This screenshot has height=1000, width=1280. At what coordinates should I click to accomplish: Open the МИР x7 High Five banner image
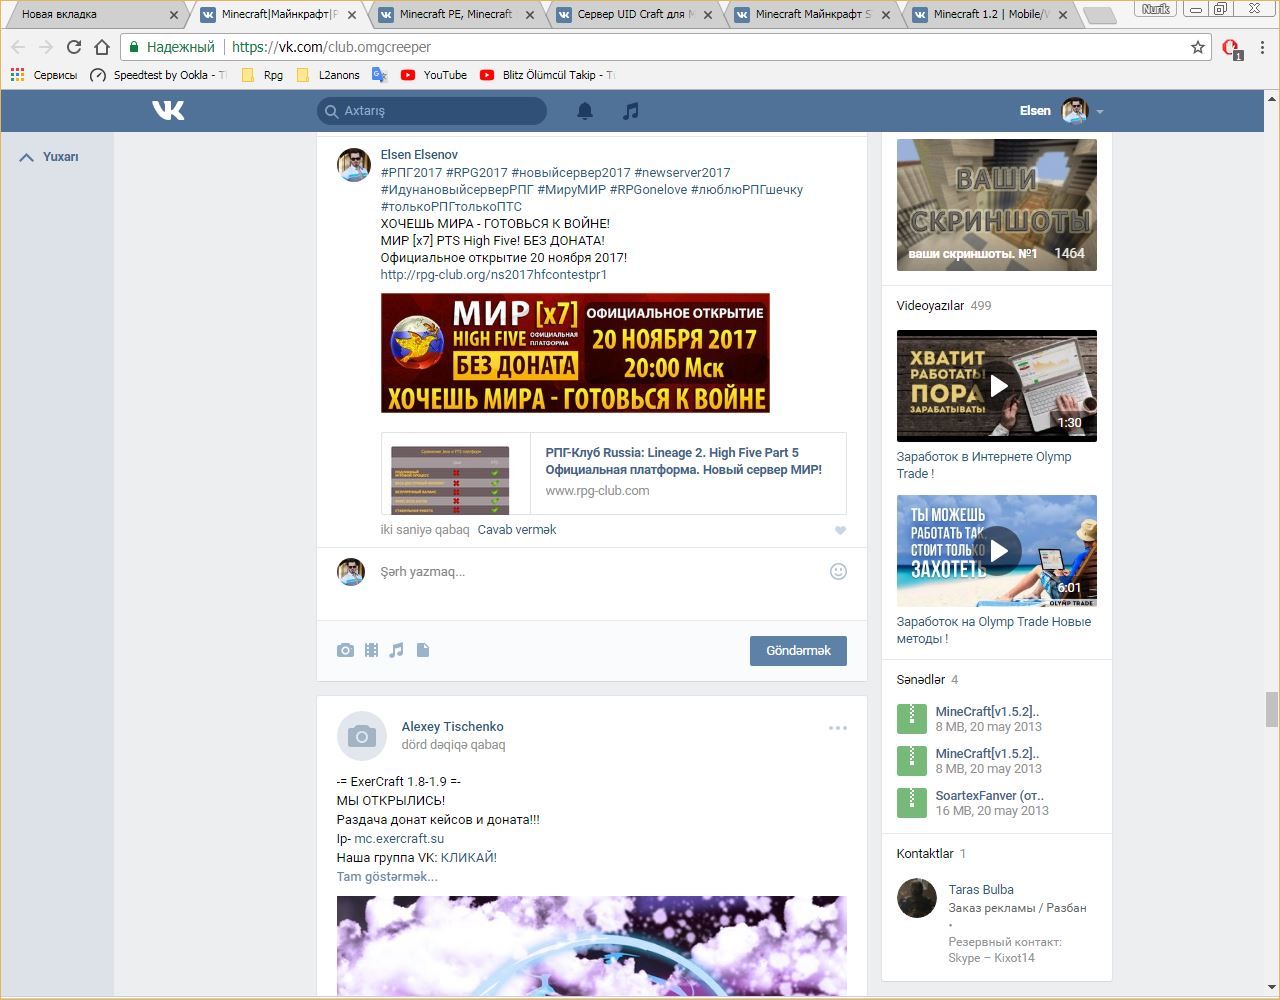pos(575,353)
